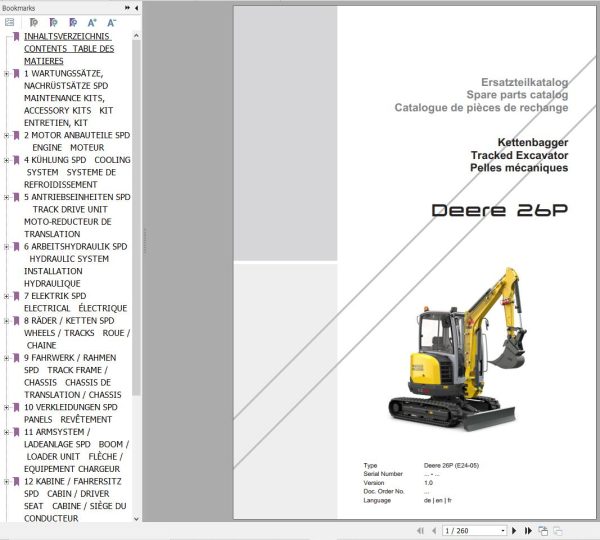Open the 1 WARTUNGSSÄTZE maintenance kits bookmark

(68, 98)
